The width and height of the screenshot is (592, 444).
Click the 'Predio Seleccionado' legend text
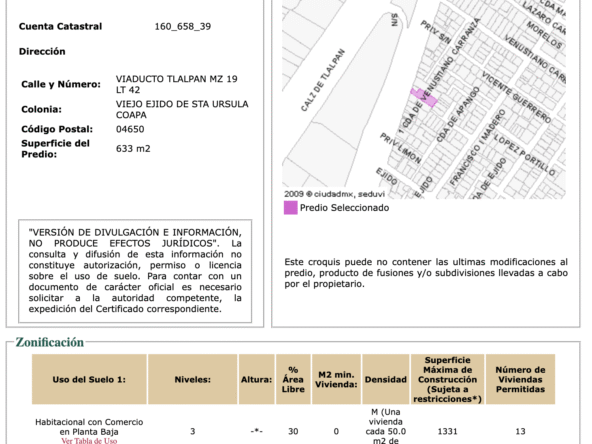344,208
